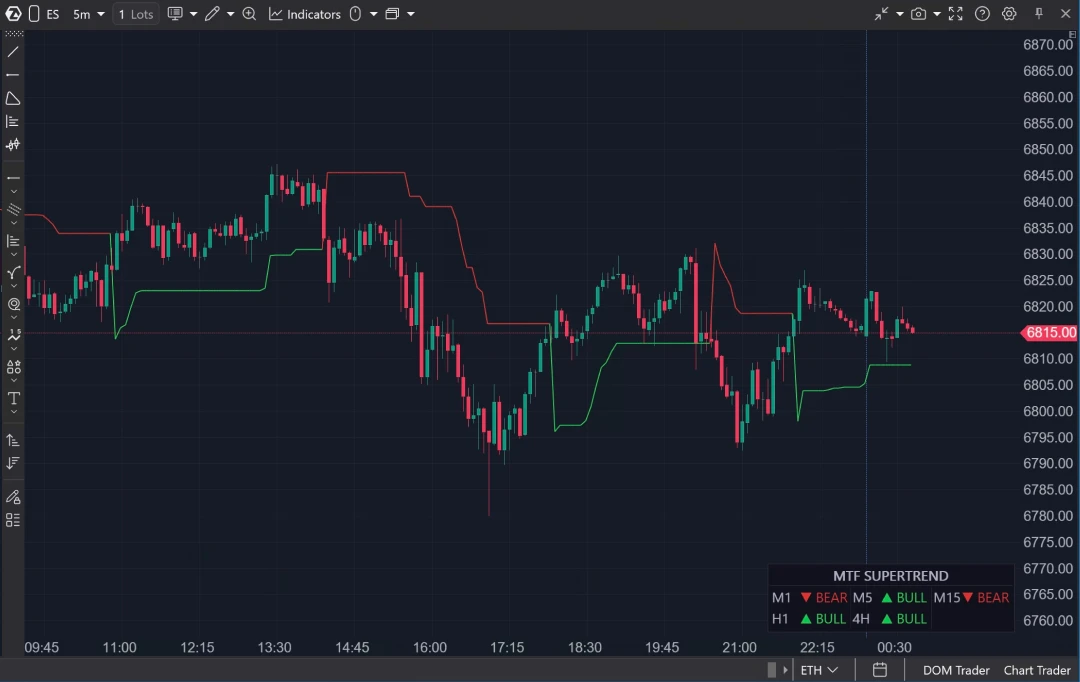Screen dimensions: 1080x682
Task: Click the compress arrows icon
Action: [881, 14]
